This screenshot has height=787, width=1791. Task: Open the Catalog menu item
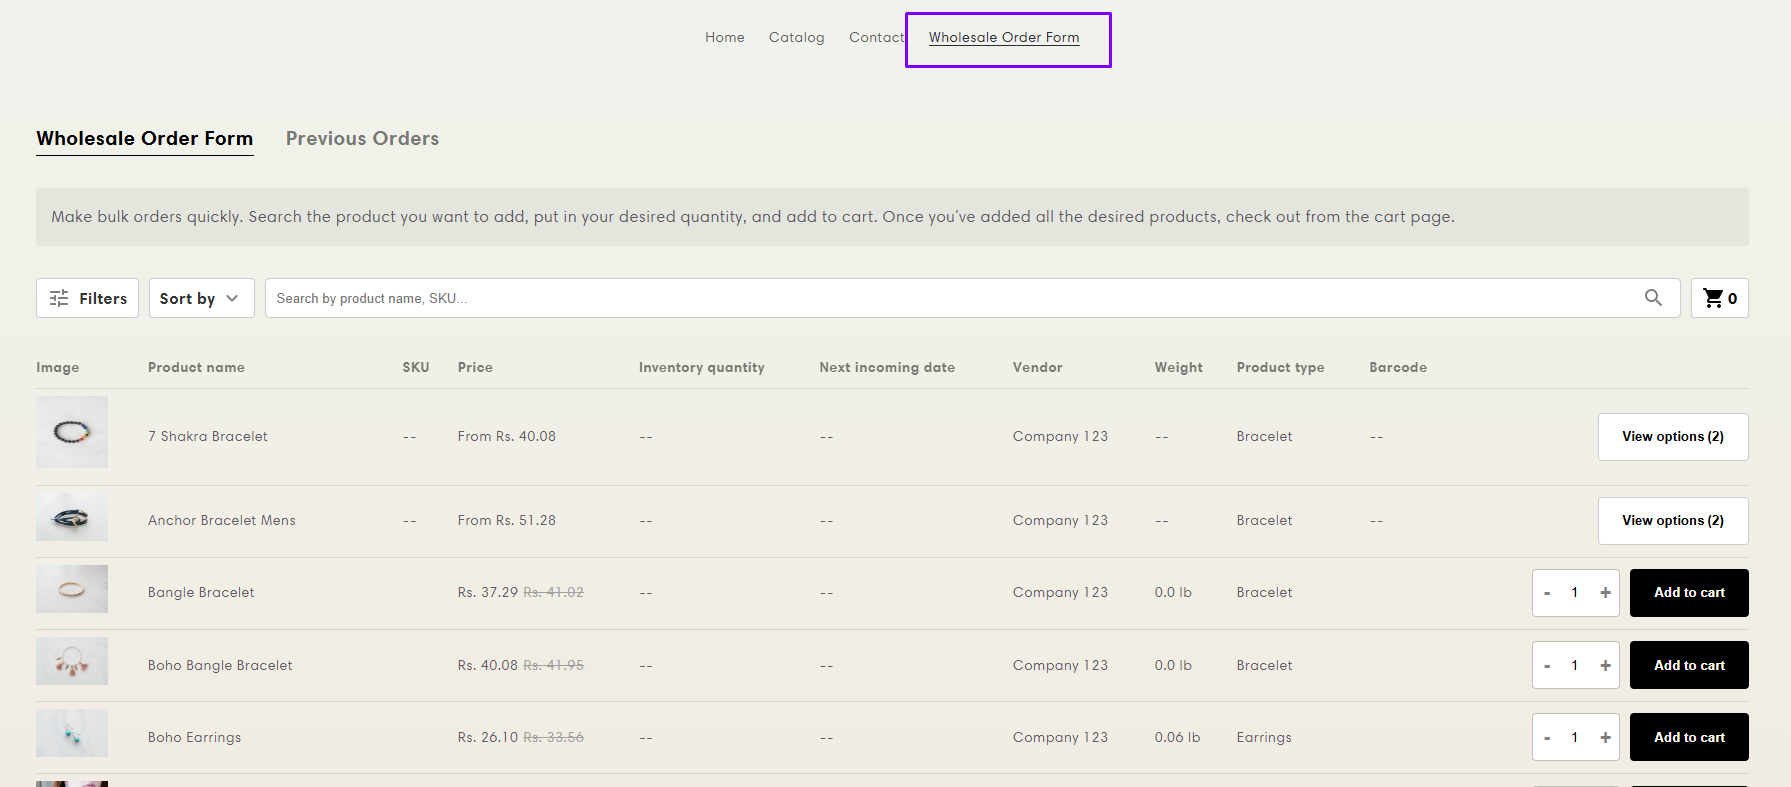[x=796, y=37]
